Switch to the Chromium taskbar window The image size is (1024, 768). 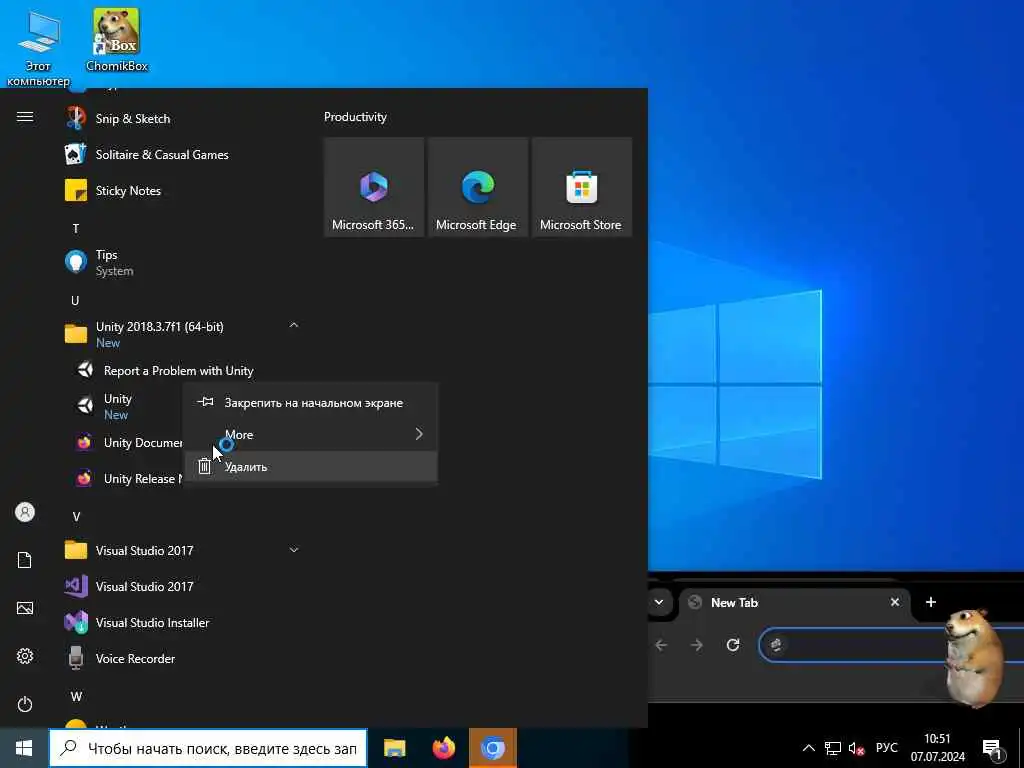point(493,748)
